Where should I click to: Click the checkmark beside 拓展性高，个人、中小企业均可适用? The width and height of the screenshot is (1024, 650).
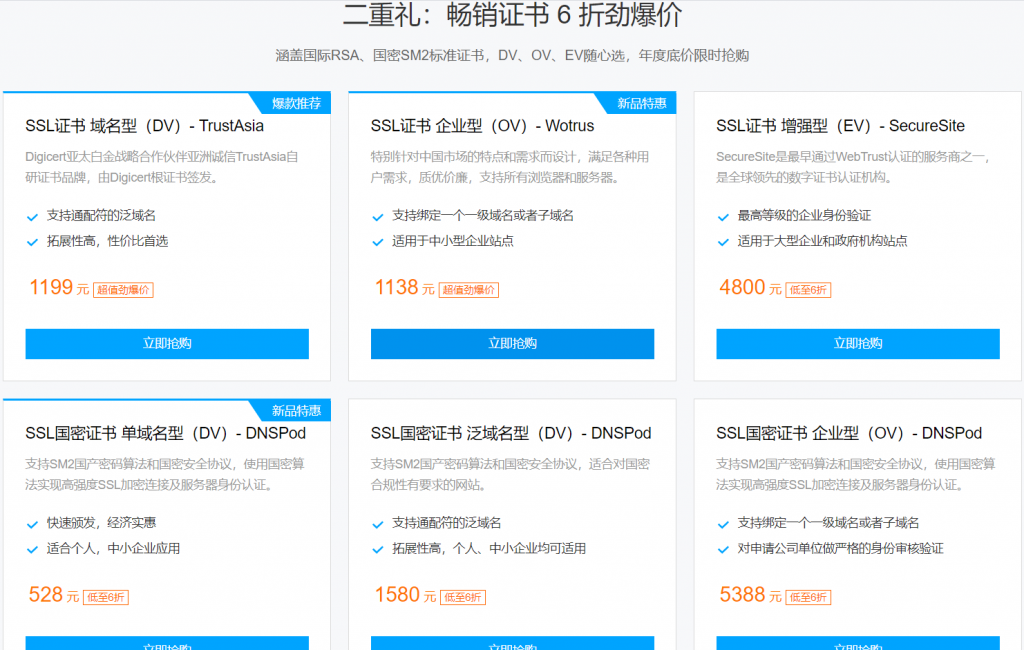[x=377, y=549]
